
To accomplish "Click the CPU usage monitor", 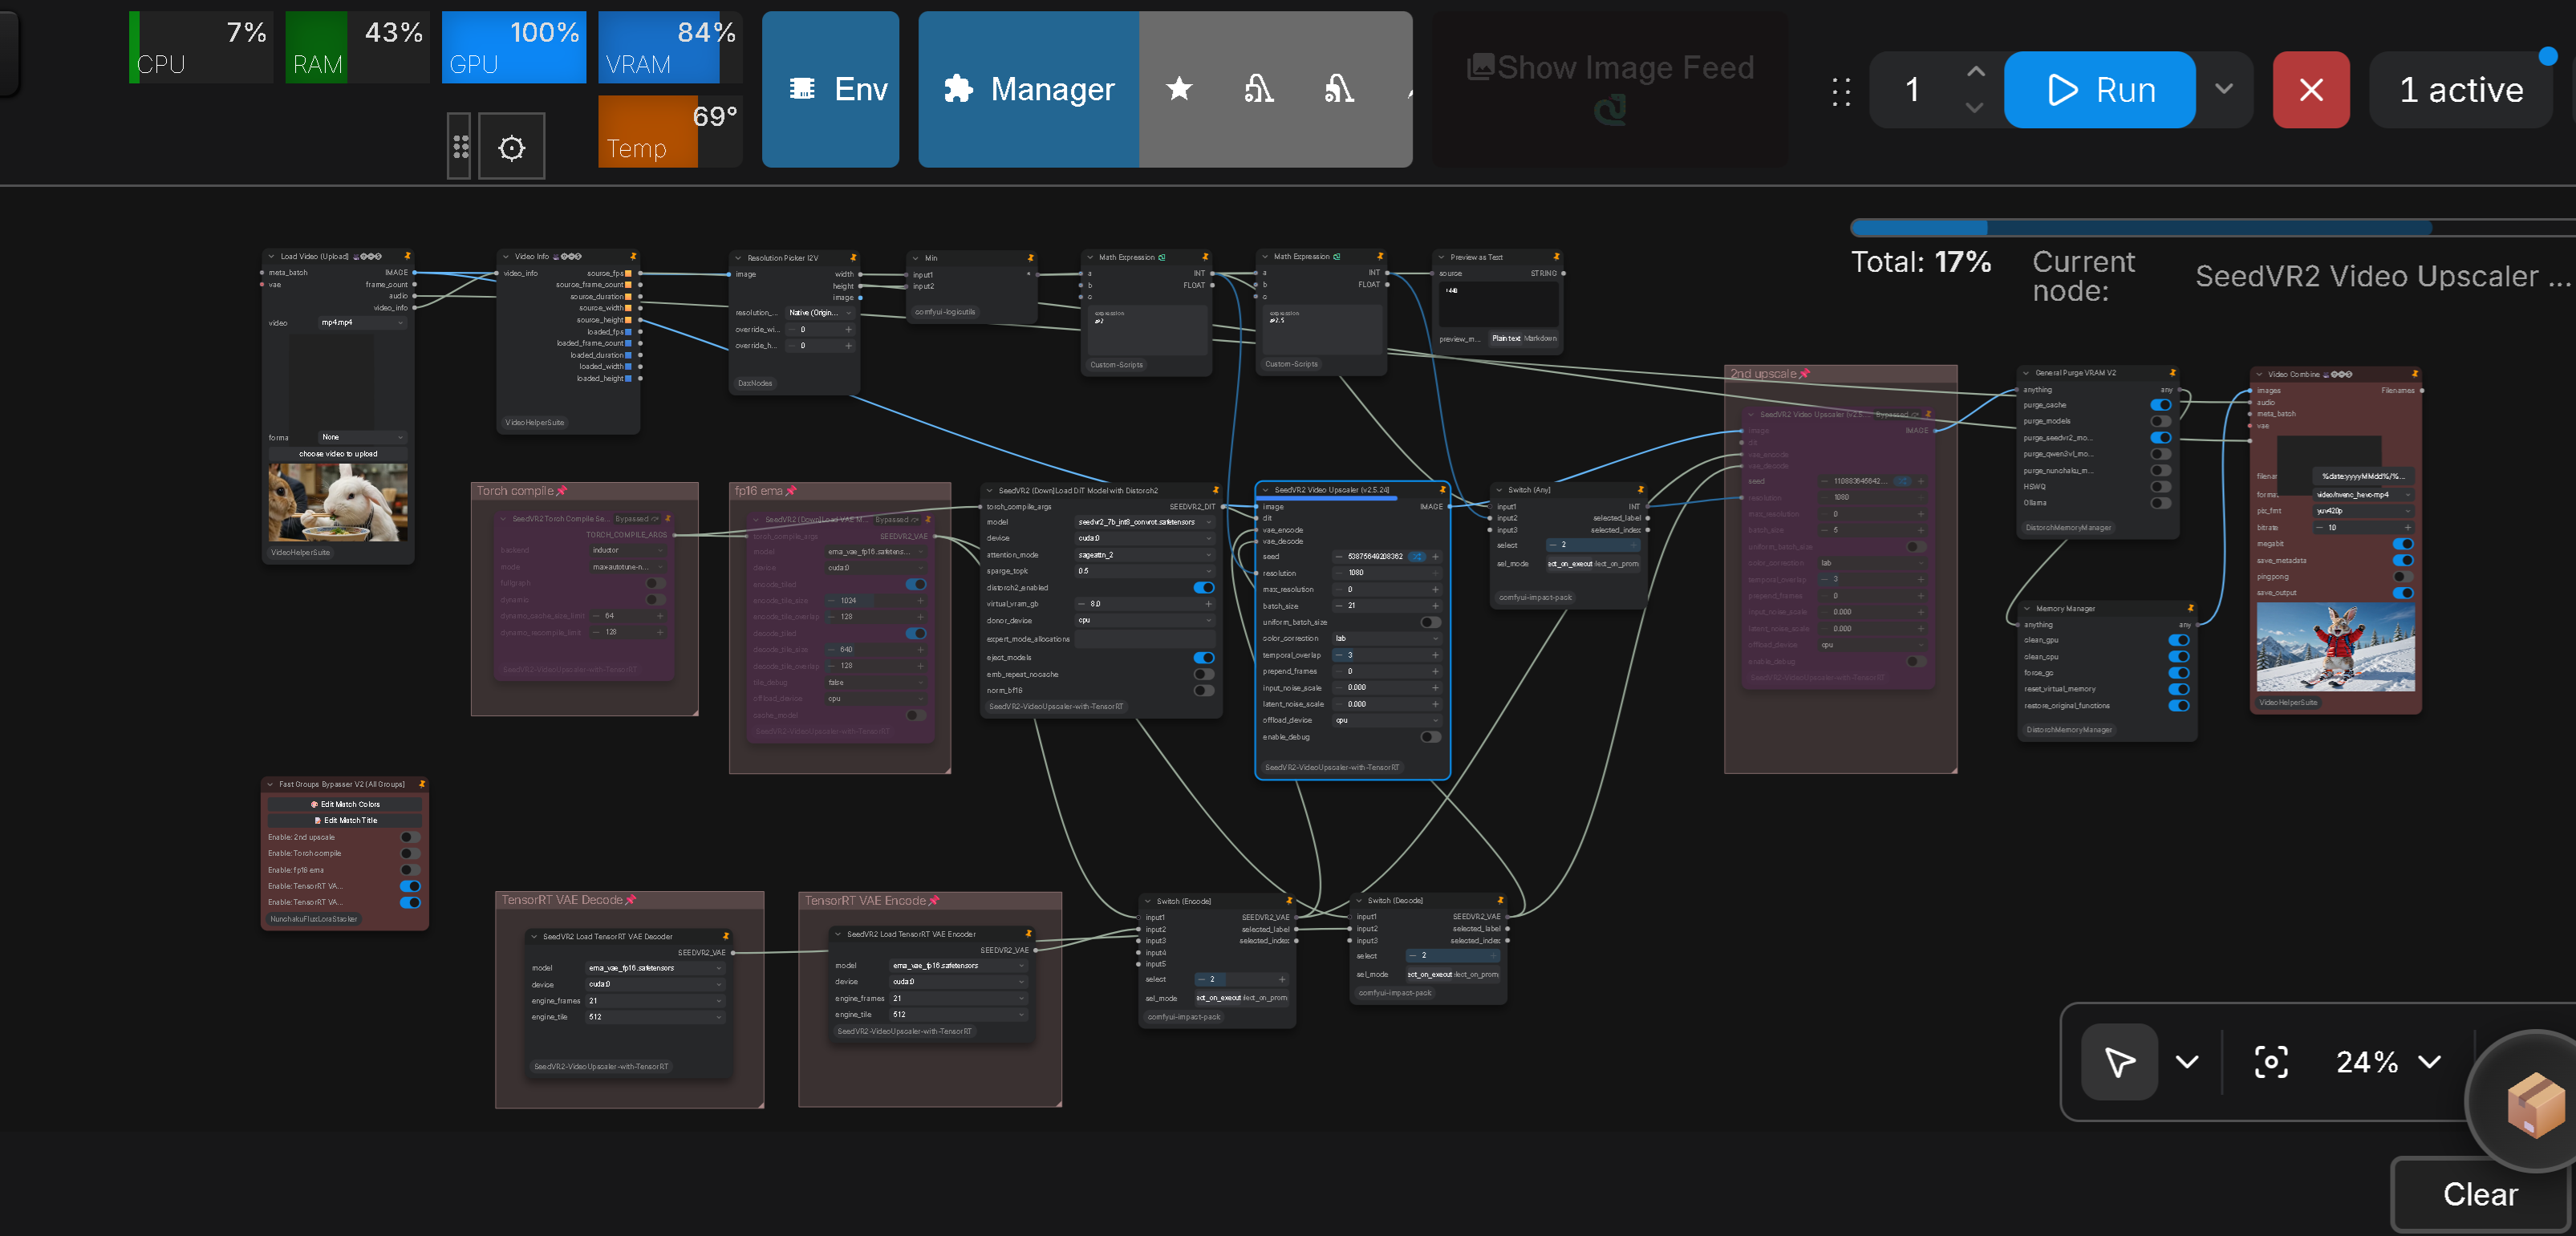I will pyautogui.click(x=200, y=47).
